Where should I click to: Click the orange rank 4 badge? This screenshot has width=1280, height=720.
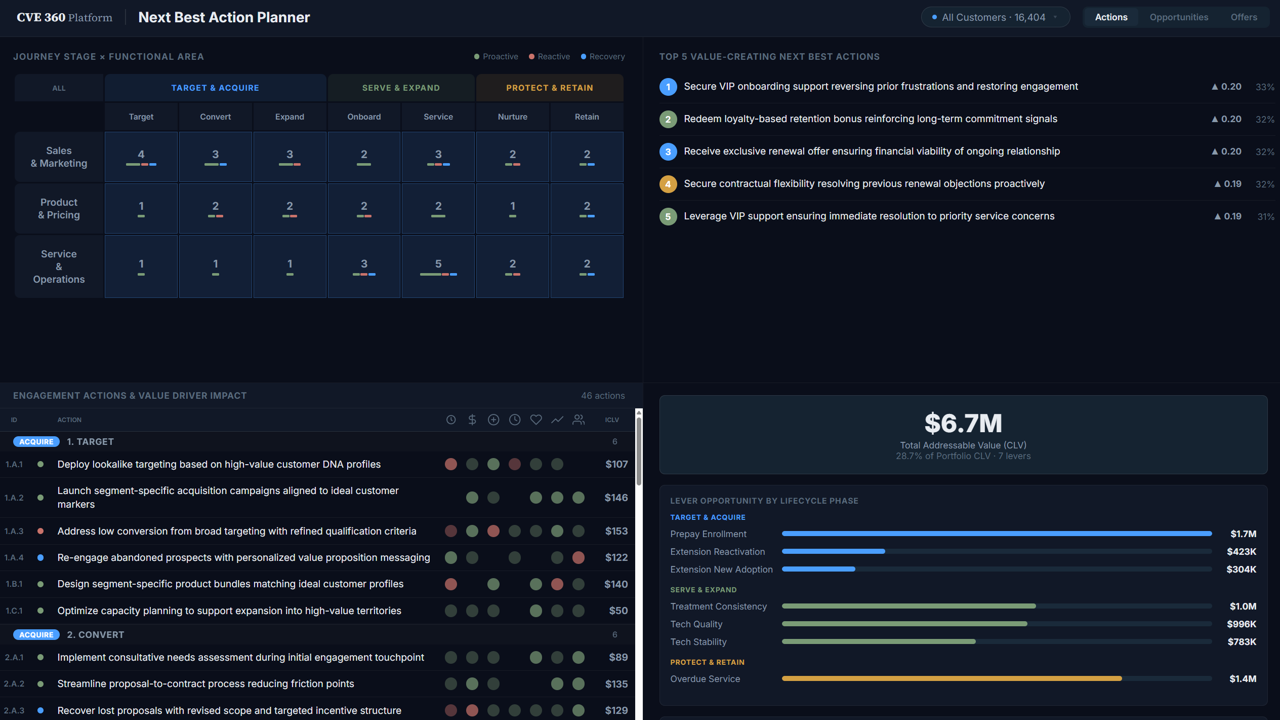[x=668, y=184]
